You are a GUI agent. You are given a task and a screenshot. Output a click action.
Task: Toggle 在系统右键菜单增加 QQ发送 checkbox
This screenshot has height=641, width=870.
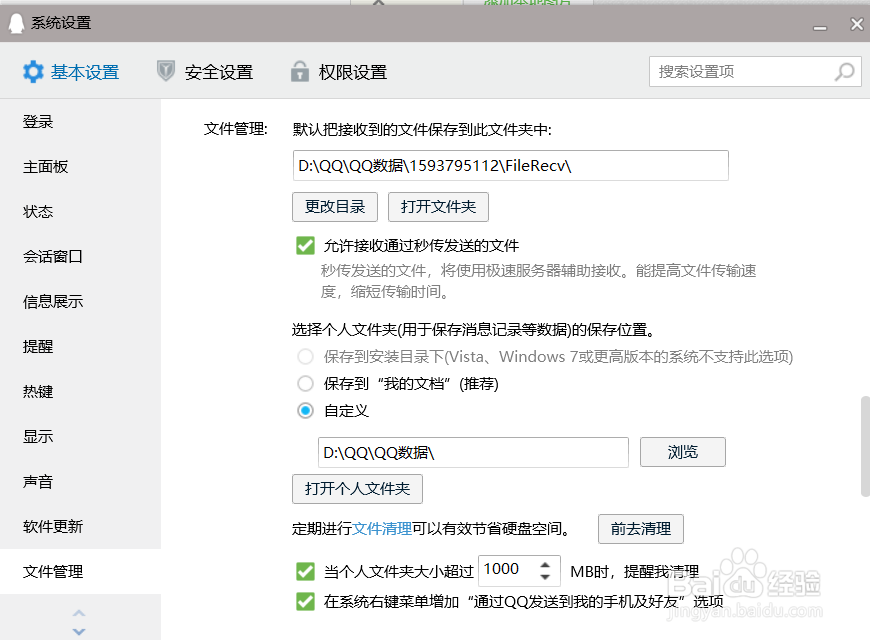point(305,601)
